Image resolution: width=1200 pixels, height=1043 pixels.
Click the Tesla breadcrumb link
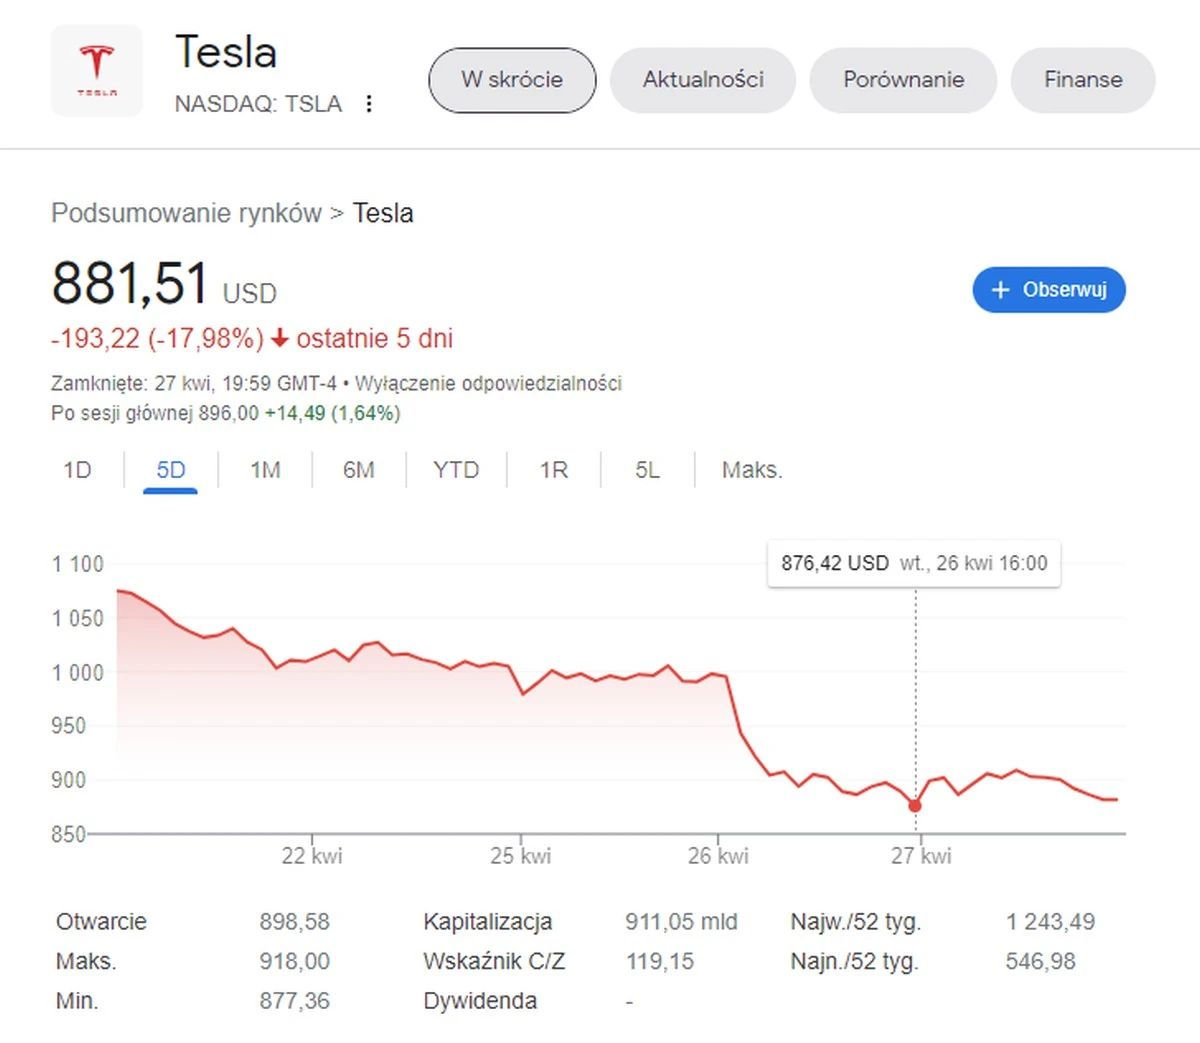[x=383, y=213]
